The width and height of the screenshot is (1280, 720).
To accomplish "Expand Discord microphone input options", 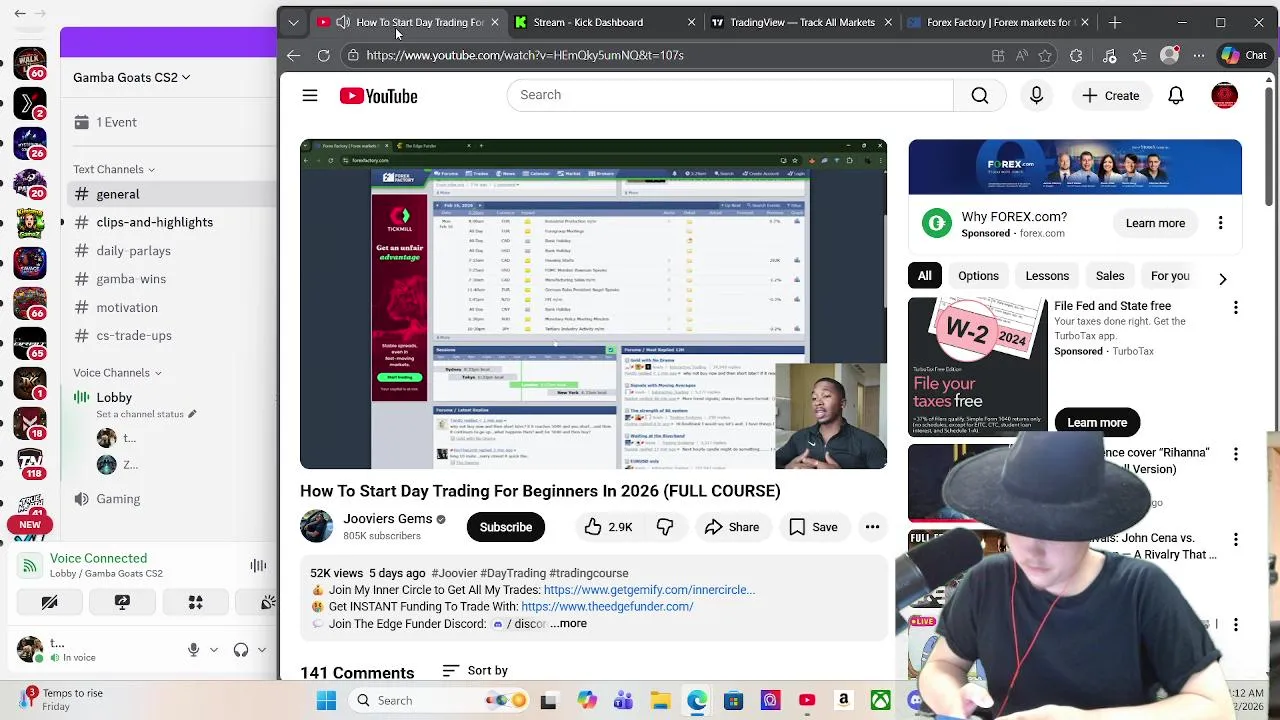I will pyautogui.click(x=214, y=649).
